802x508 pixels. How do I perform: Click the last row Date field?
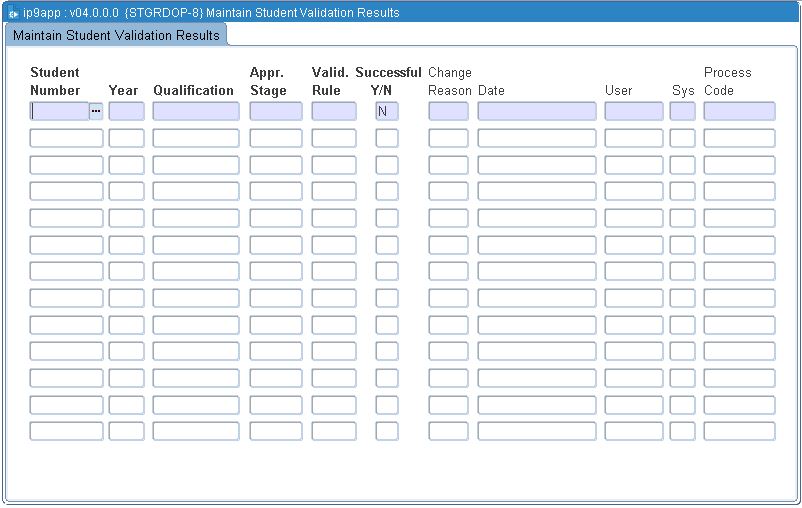pos(537,431)
